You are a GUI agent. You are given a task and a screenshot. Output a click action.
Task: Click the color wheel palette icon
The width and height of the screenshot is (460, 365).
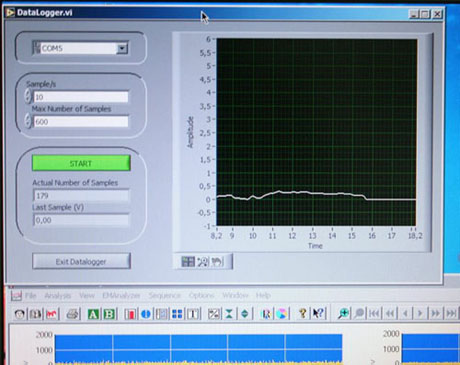(x=282, y=314)
